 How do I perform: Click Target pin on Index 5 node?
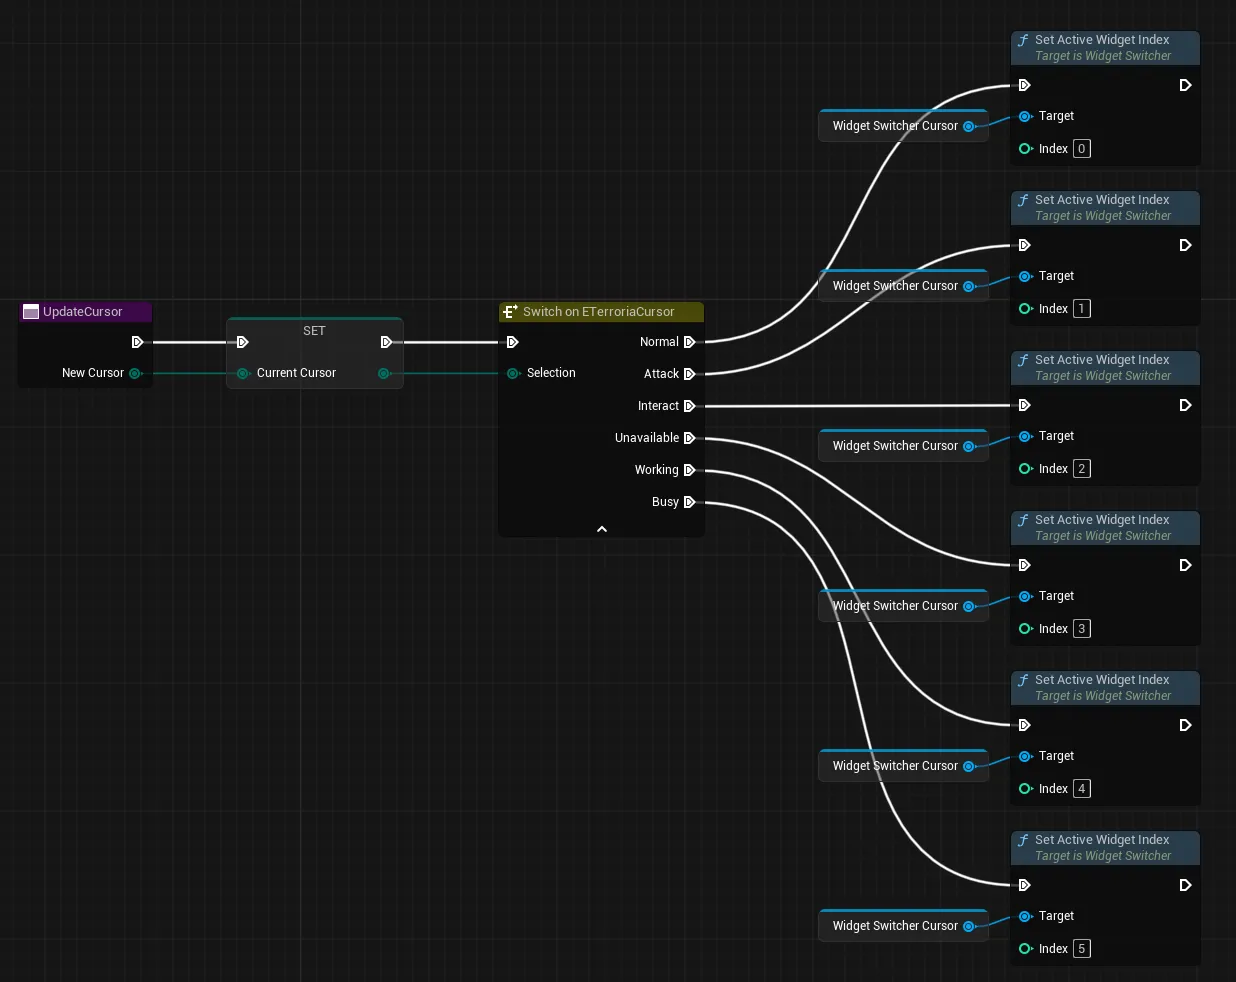coord(1025,916)
